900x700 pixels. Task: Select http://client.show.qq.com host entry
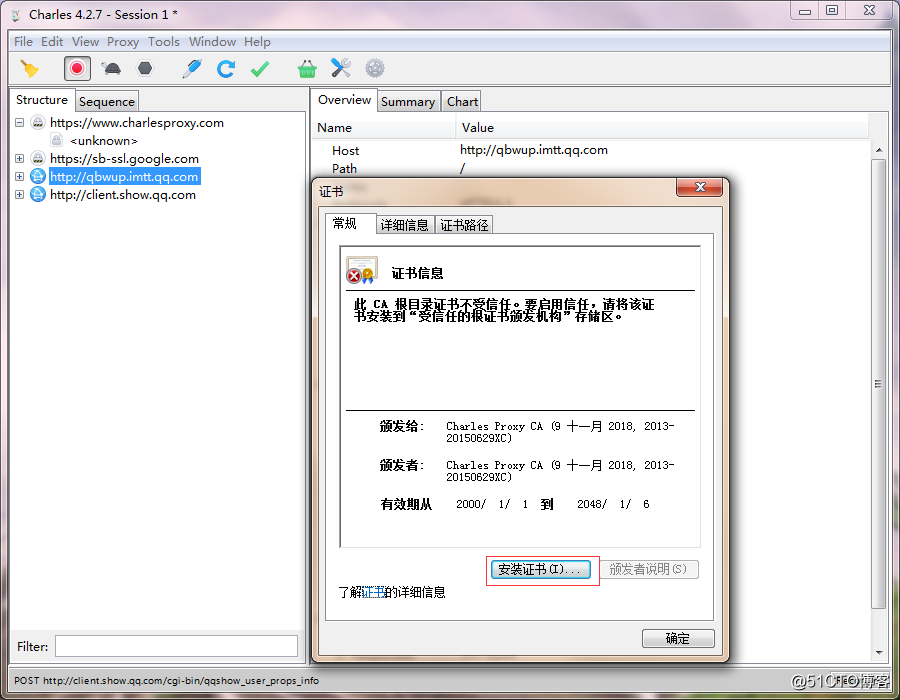(123, 195)
